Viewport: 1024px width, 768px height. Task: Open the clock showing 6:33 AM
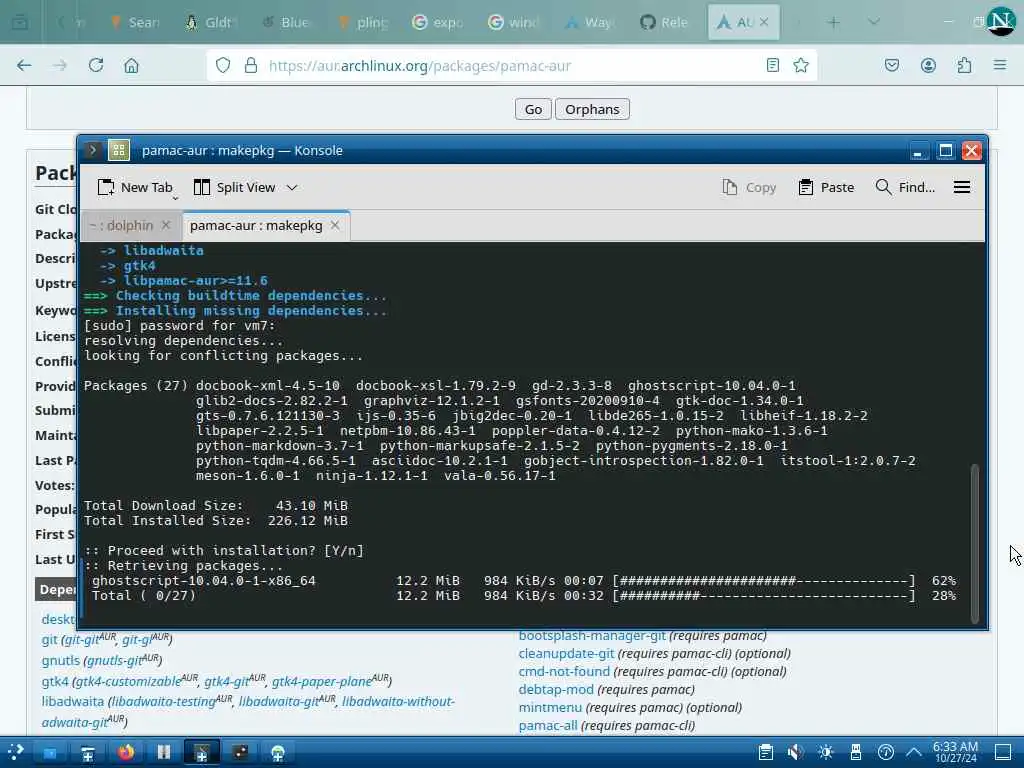[955, 752]
